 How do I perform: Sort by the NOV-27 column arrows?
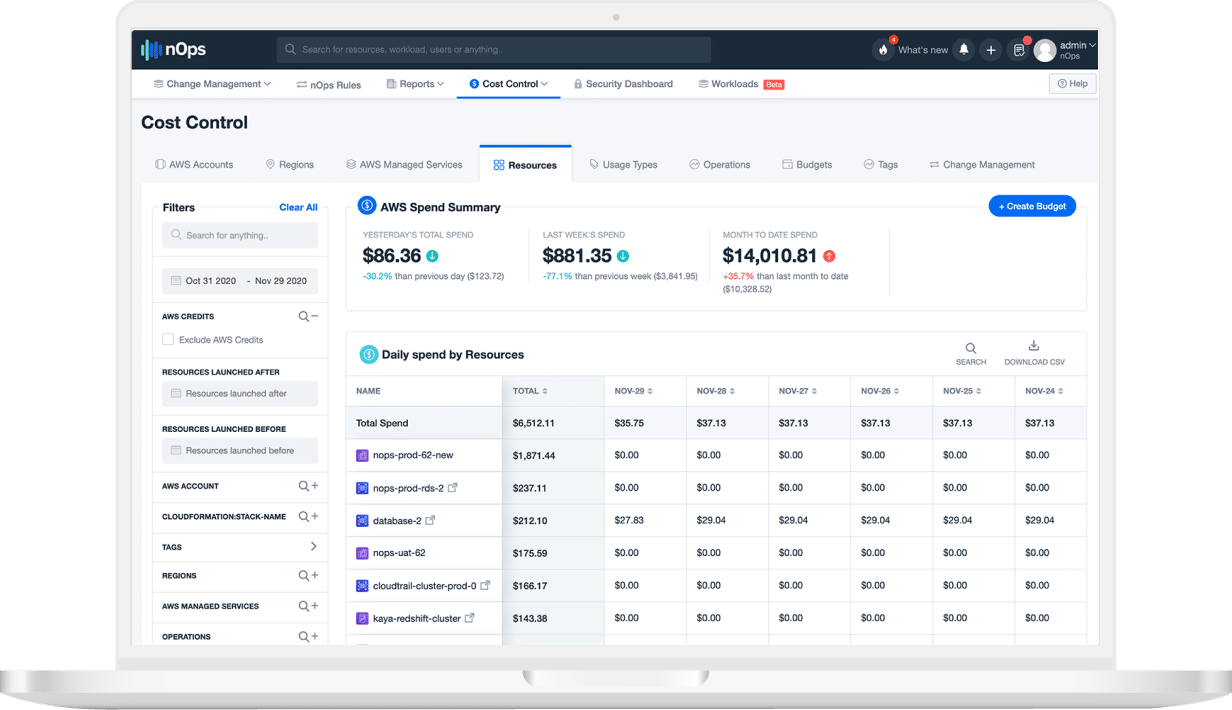point(816,391)
